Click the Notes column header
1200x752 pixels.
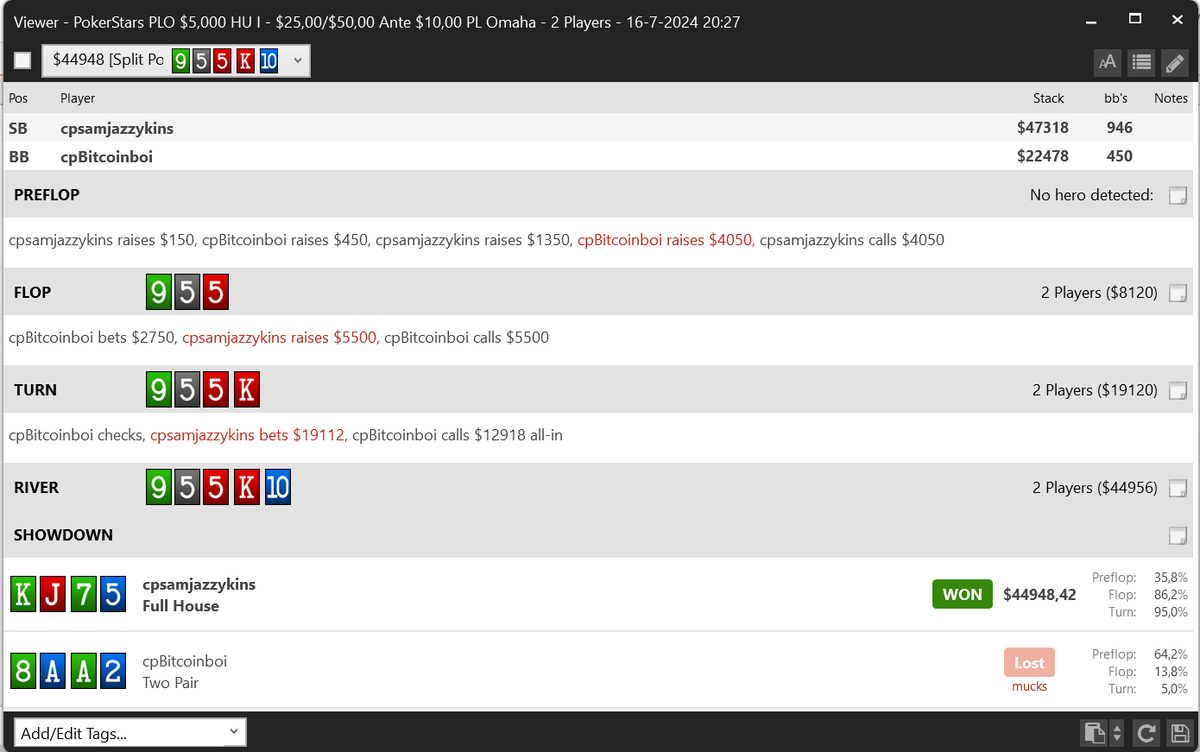[1170, 98]
